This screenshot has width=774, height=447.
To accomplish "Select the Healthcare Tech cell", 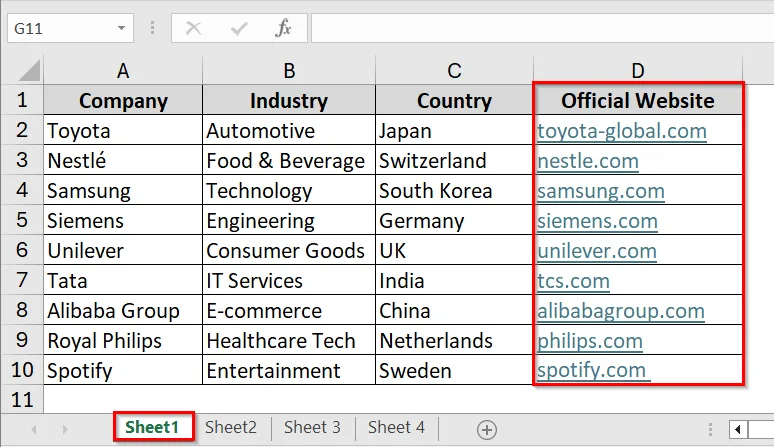I will (x=289, y=340).
